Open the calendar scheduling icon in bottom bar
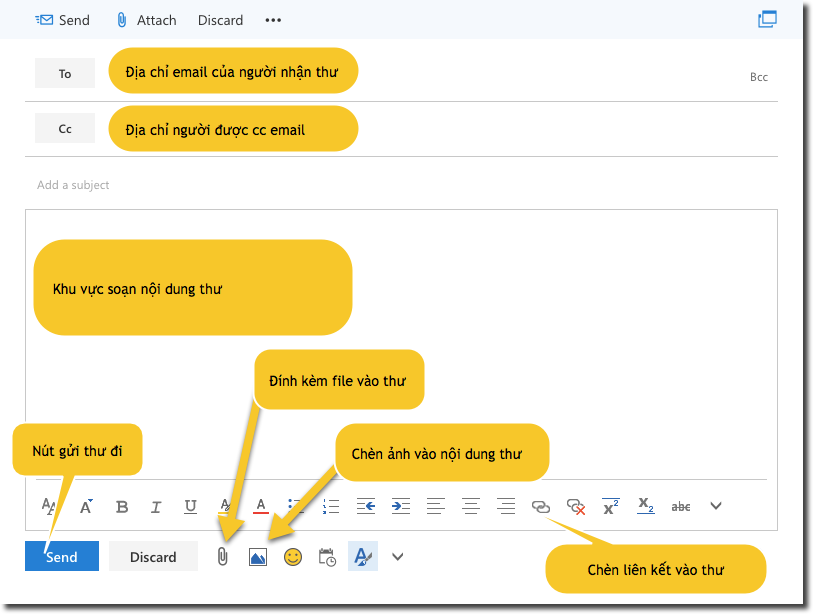The height and width of the screenshot is (614, 813). pyautogui.click(x=327, y=557)
